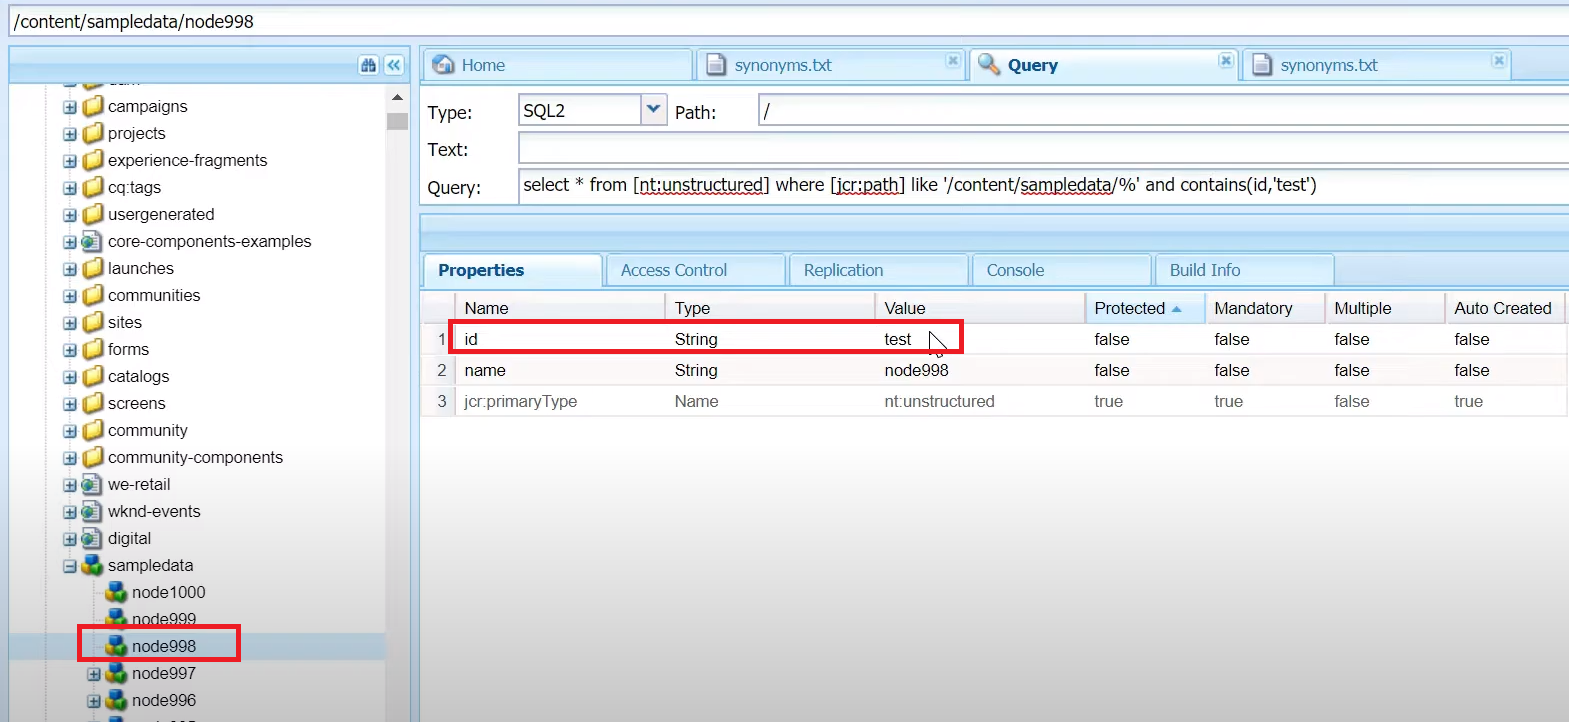Sort by the Type column header
The height and width of the screenshot is (722, 1569).
(769, 308)
